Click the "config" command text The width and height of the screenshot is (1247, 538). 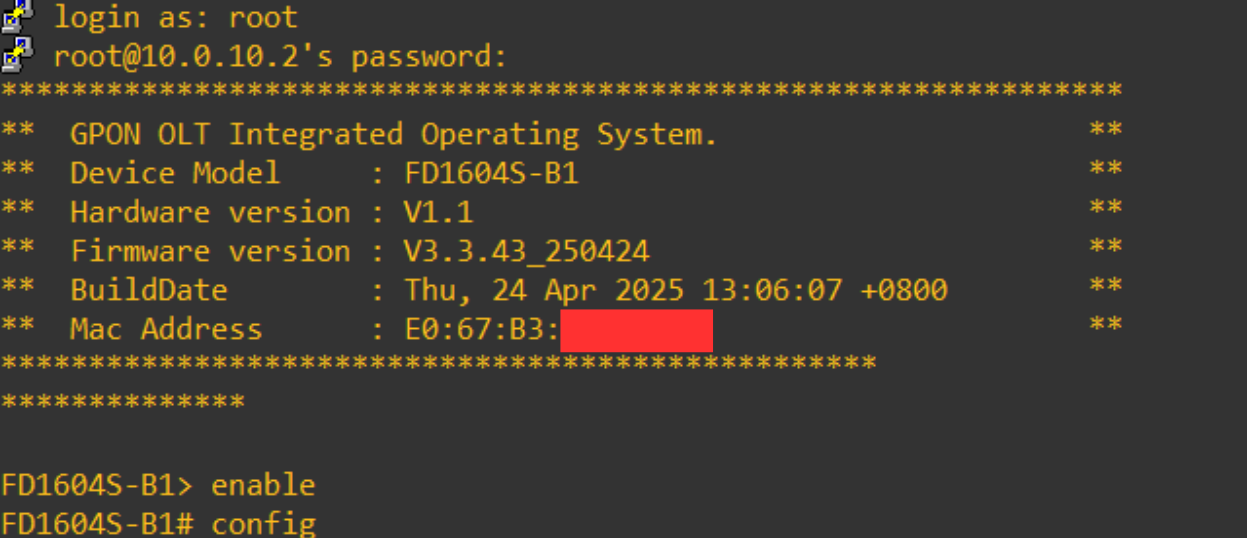click(263, 523)
